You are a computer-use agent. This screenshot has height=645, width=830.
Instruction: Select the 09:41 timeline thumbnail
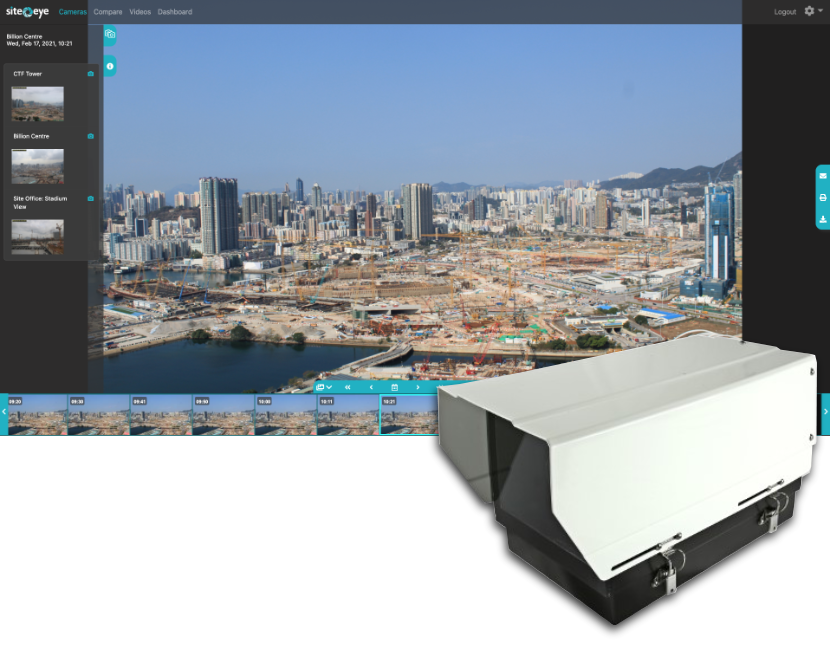coord(161,414)
